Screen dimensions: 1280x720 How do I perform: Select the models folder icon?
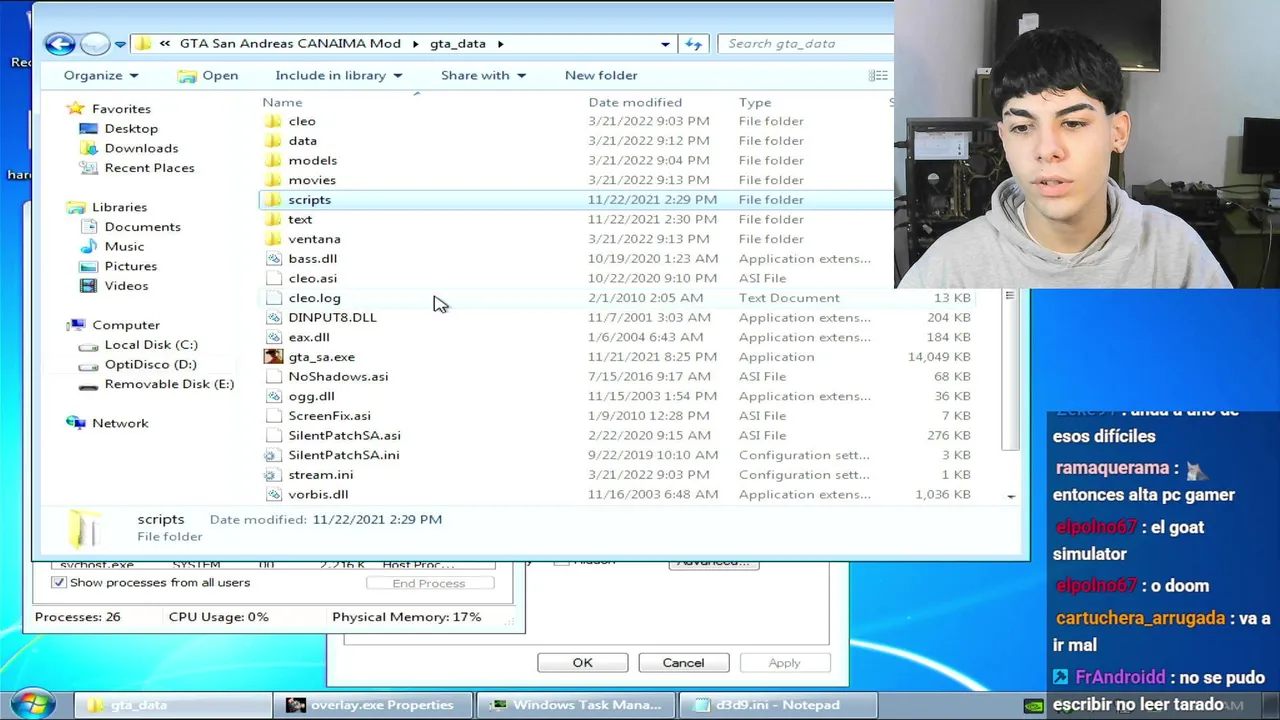274,160
